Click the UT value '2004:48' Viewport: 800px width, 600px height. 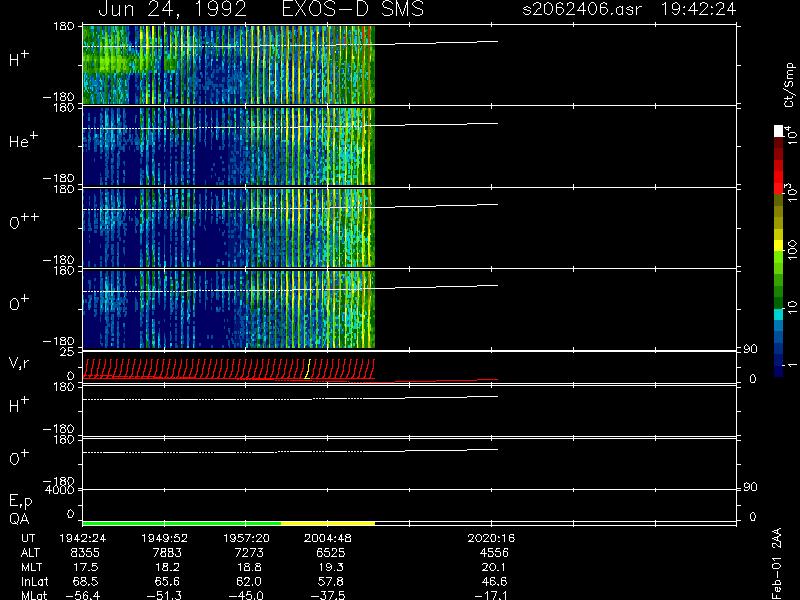click(x=328, y=538)
